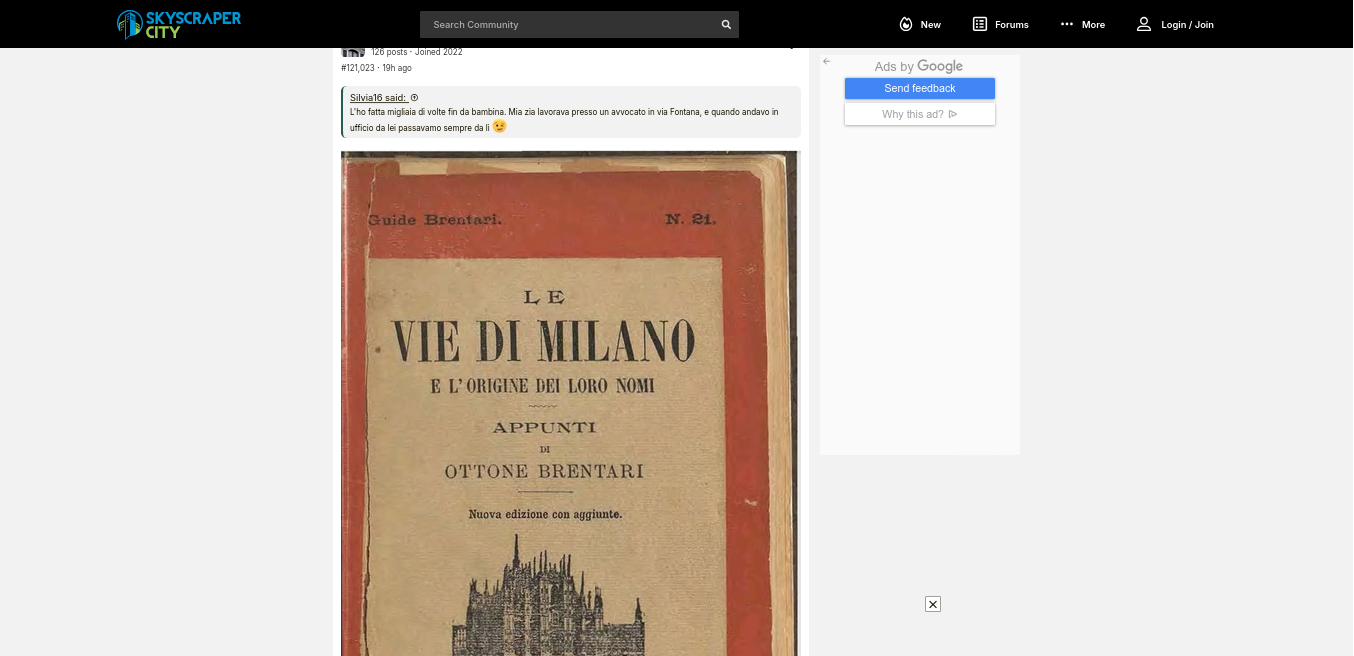Click the back arrow in ad panel
Viewport: 1354px width, 656px height.
pyautogui.click(x=827, y=62)
